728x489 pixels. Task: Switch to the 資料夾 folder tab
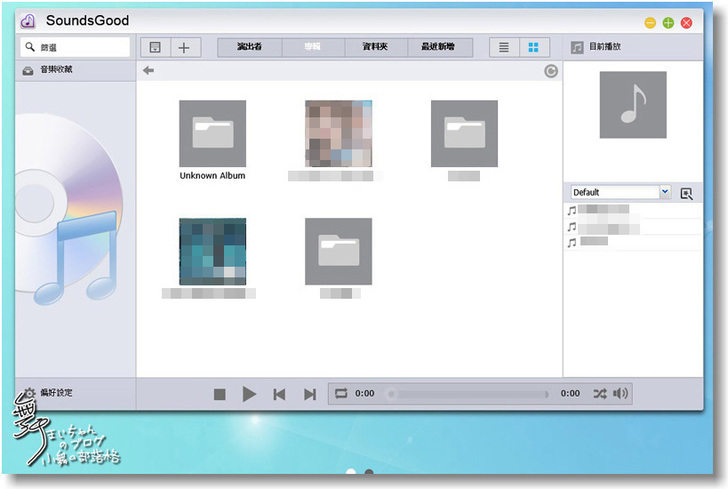pos(376,47)
